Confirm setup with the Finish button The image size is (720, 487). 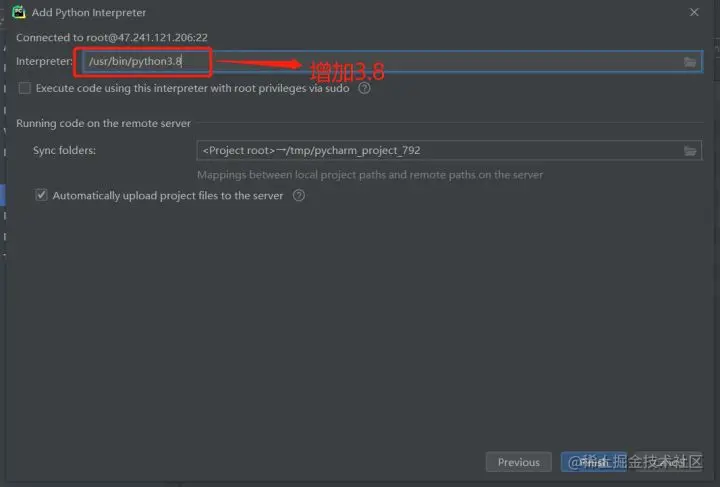(x=594, y=462)
